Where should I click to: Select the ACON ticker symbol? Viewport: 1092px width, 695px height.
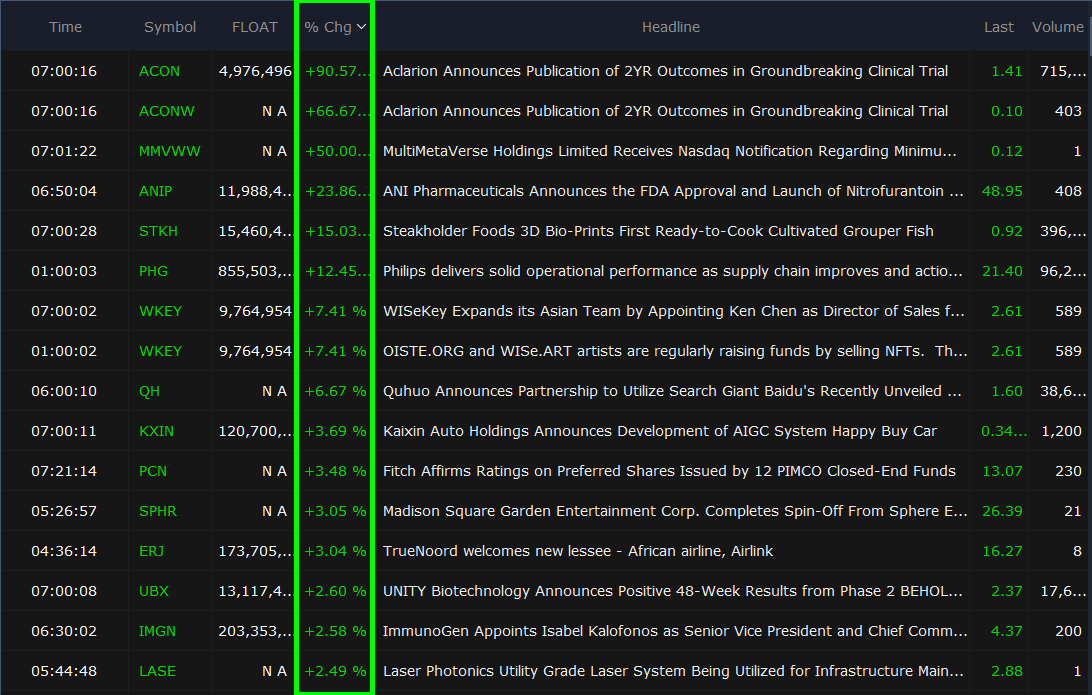159,71
